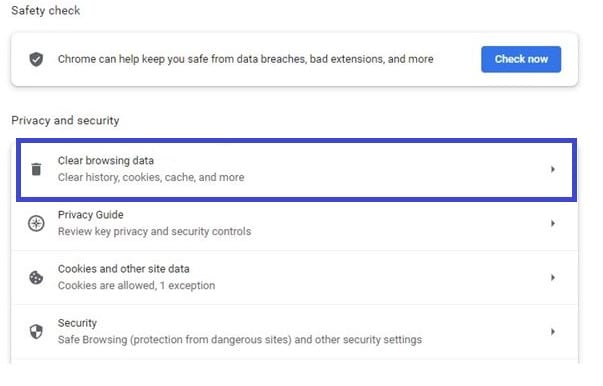Open the Security settings entry
This screenshot has height=386, width=603.
tap(295, 332)
